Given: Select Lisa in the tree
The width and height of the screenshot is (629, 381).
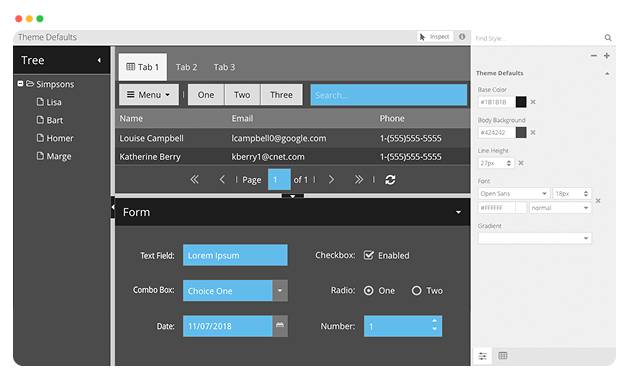Looking at the screenshot, I should [54, 102].
